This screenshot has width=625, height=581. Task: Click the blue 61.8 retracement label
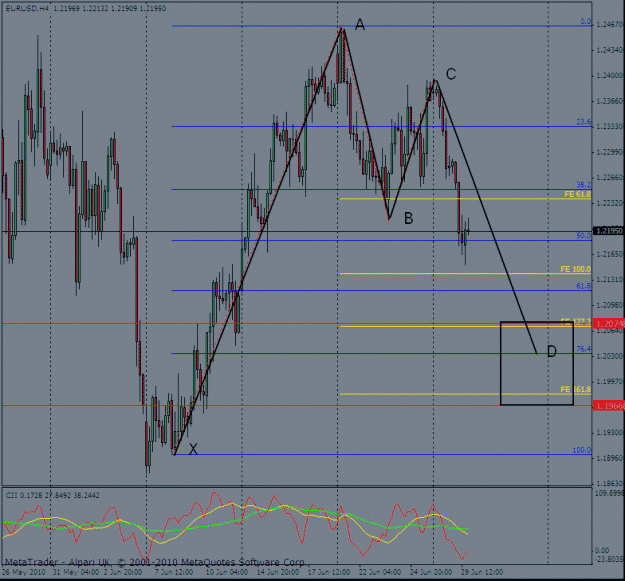(584, 286)
